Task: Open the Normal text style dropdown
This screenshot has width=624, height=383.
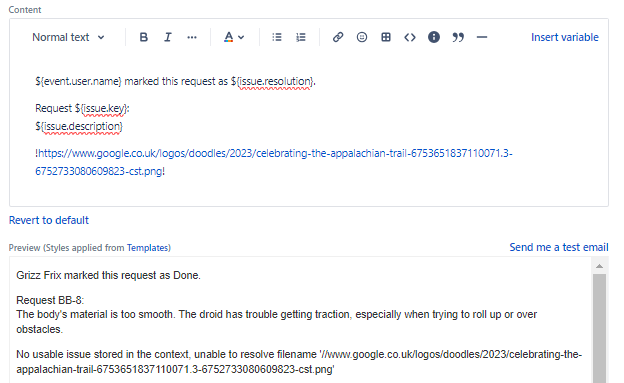Action: point(68,37)
